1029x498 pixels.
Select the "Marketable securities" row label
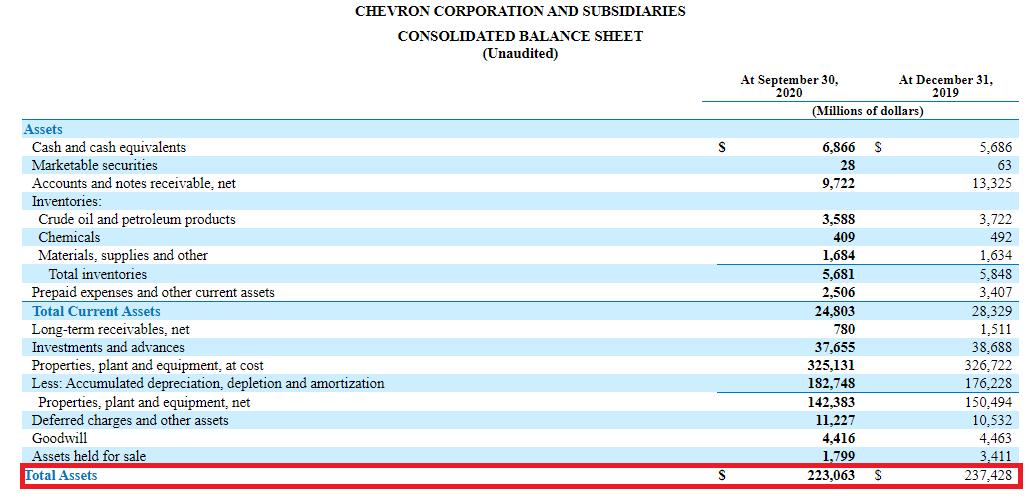[x=94, y=165]
